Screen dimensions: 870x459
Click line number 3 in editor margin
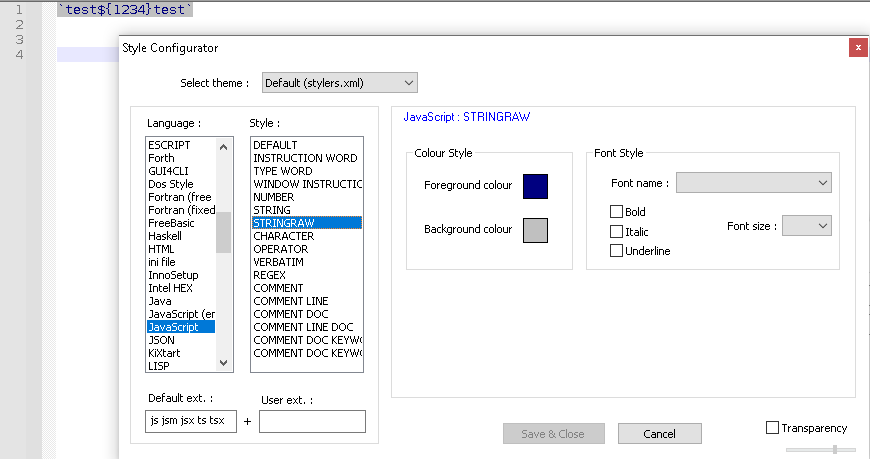point(19,39)
